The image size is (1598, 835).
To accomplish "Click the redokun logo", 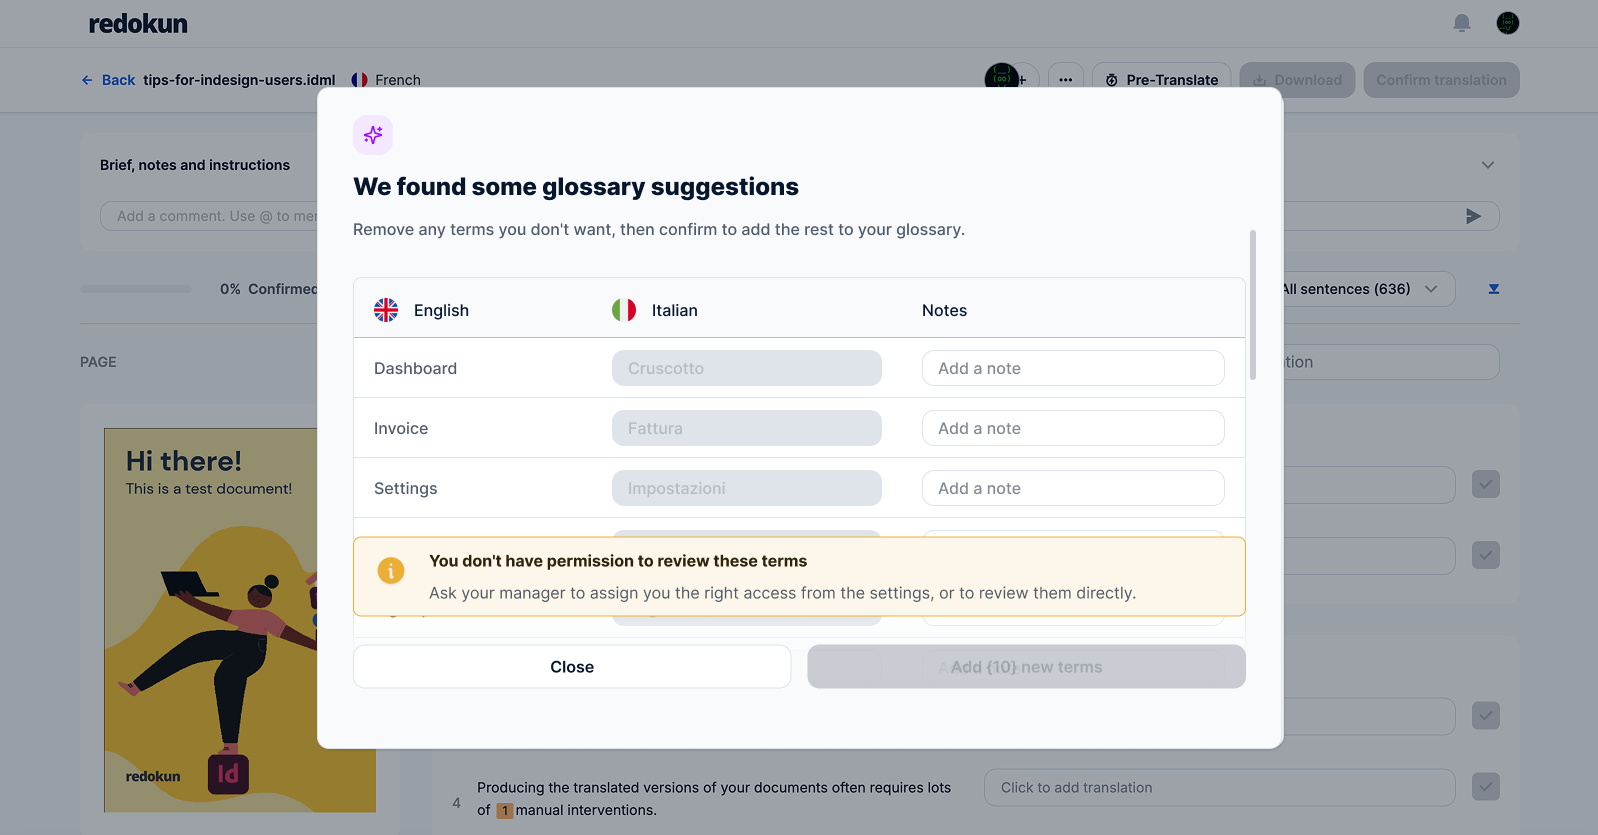I will [x=138, y=24].
